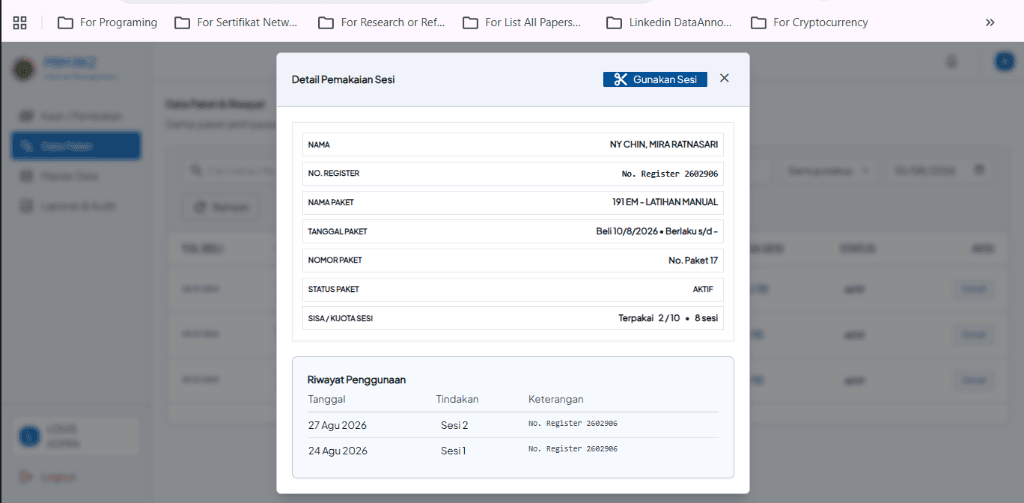Screen dimensions: 1024x503
Task: Open the For Programing bookmark folder
Action: (x=108, y=23)
